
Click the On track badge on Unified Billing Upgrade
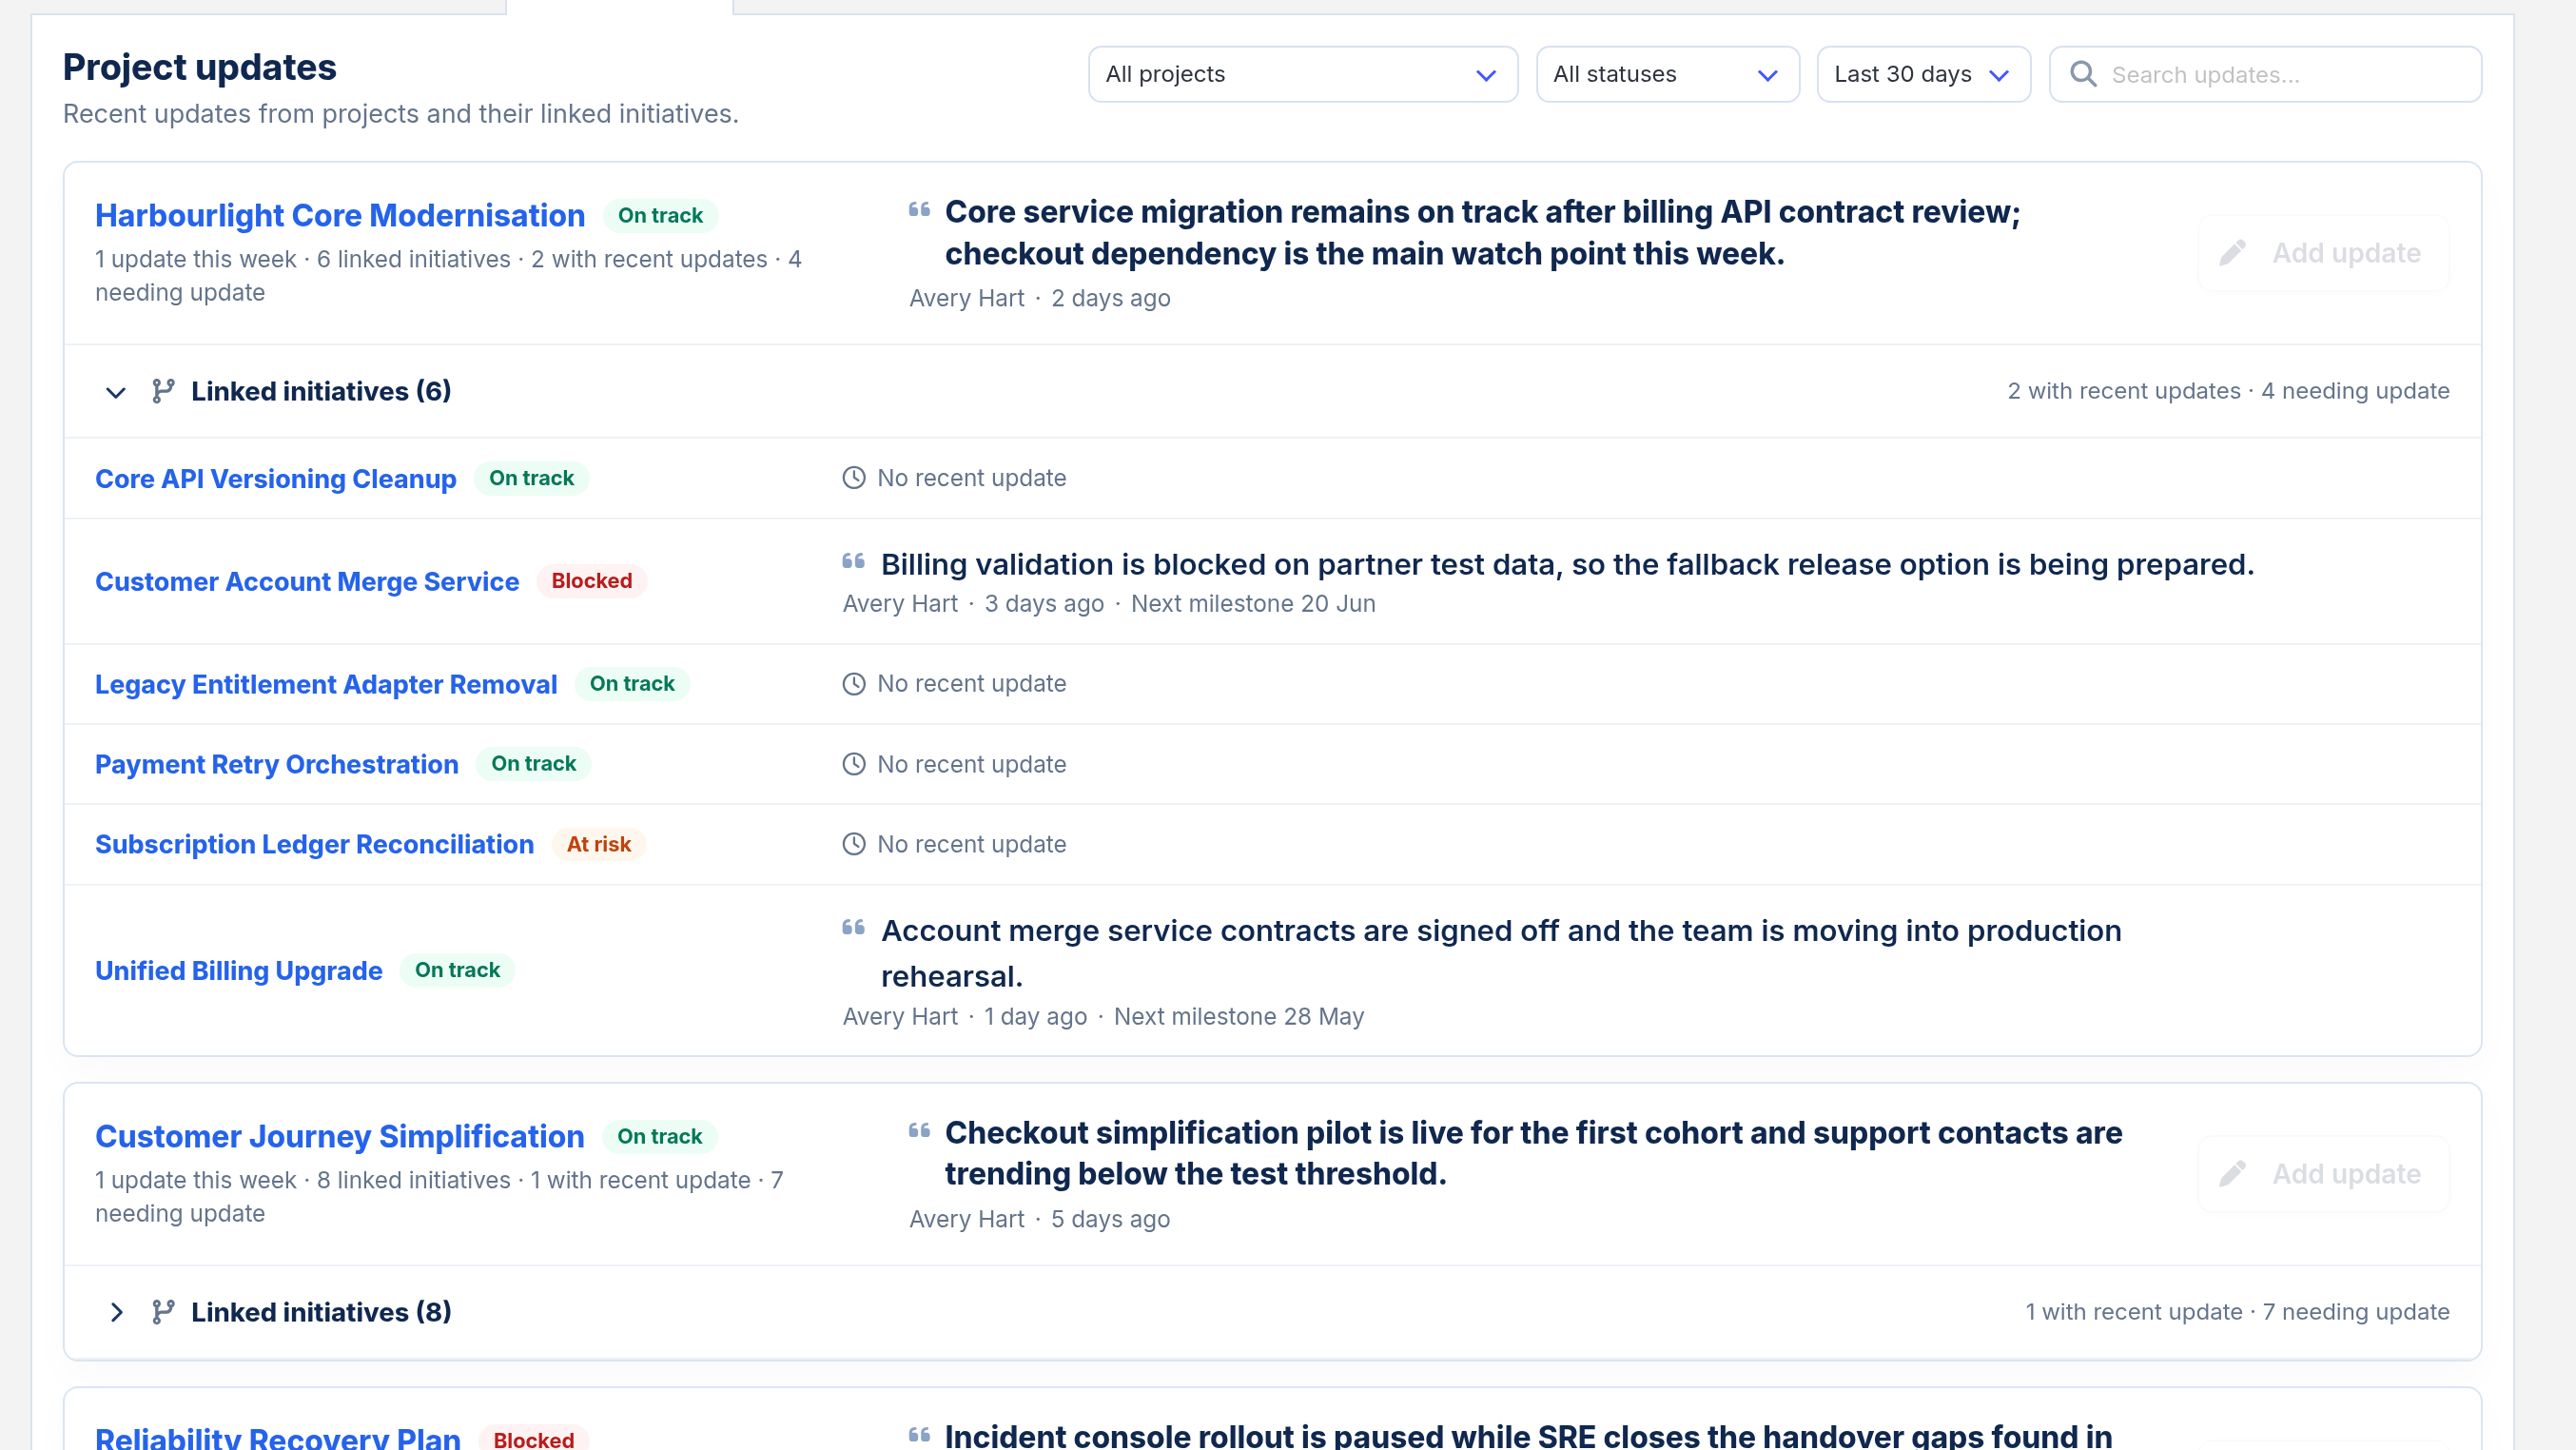(x=457, y=970)
